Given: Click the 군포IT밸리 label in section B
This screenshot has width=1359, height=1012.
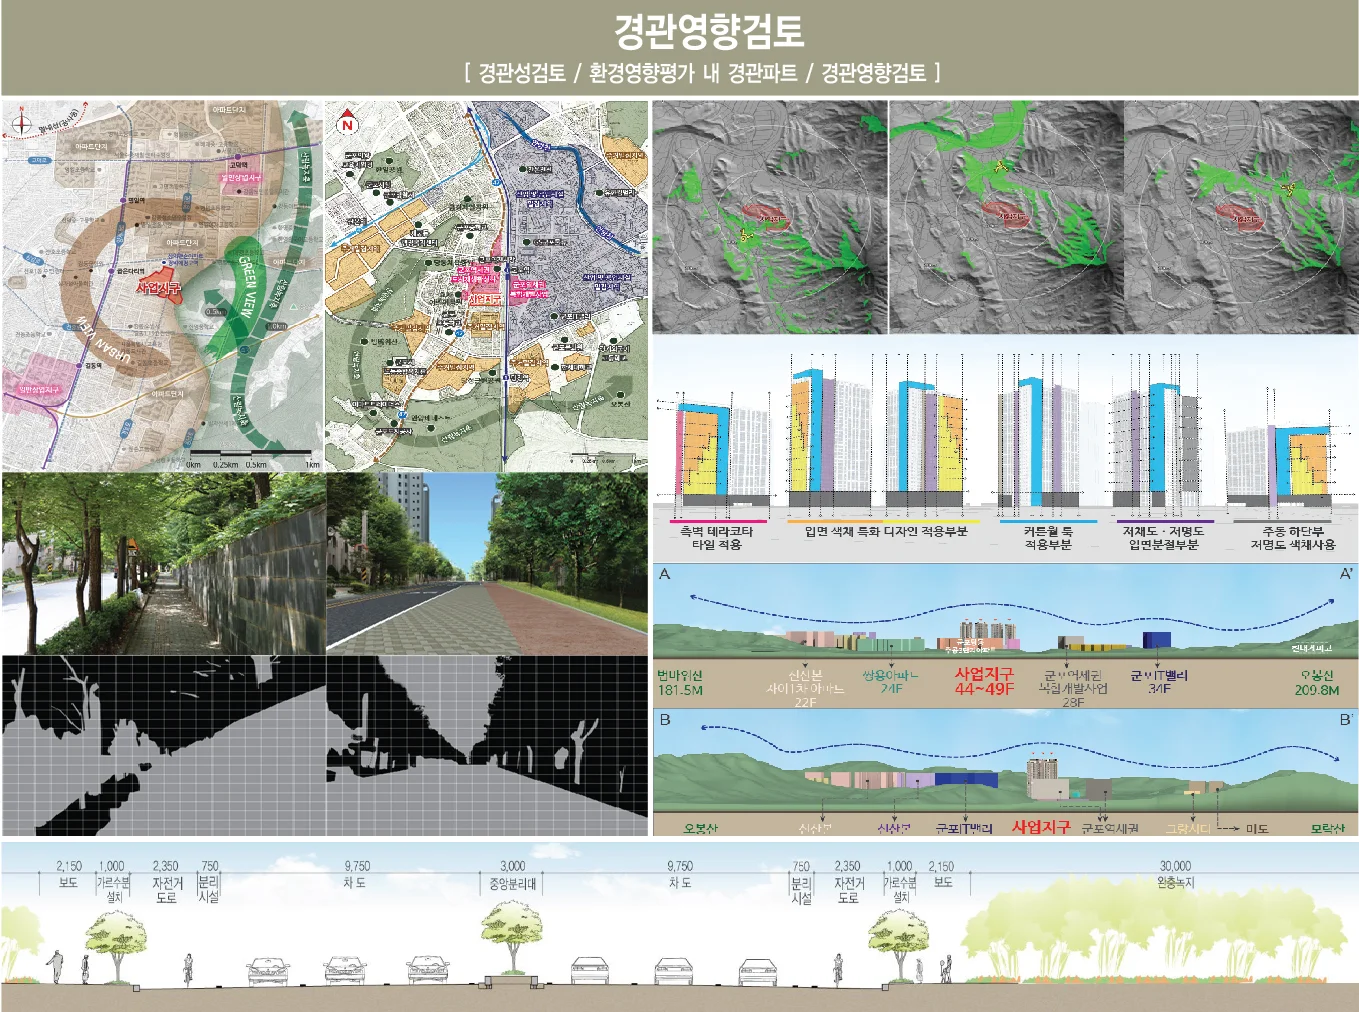Looking at the screenshot, I should (x=963, y=828).
